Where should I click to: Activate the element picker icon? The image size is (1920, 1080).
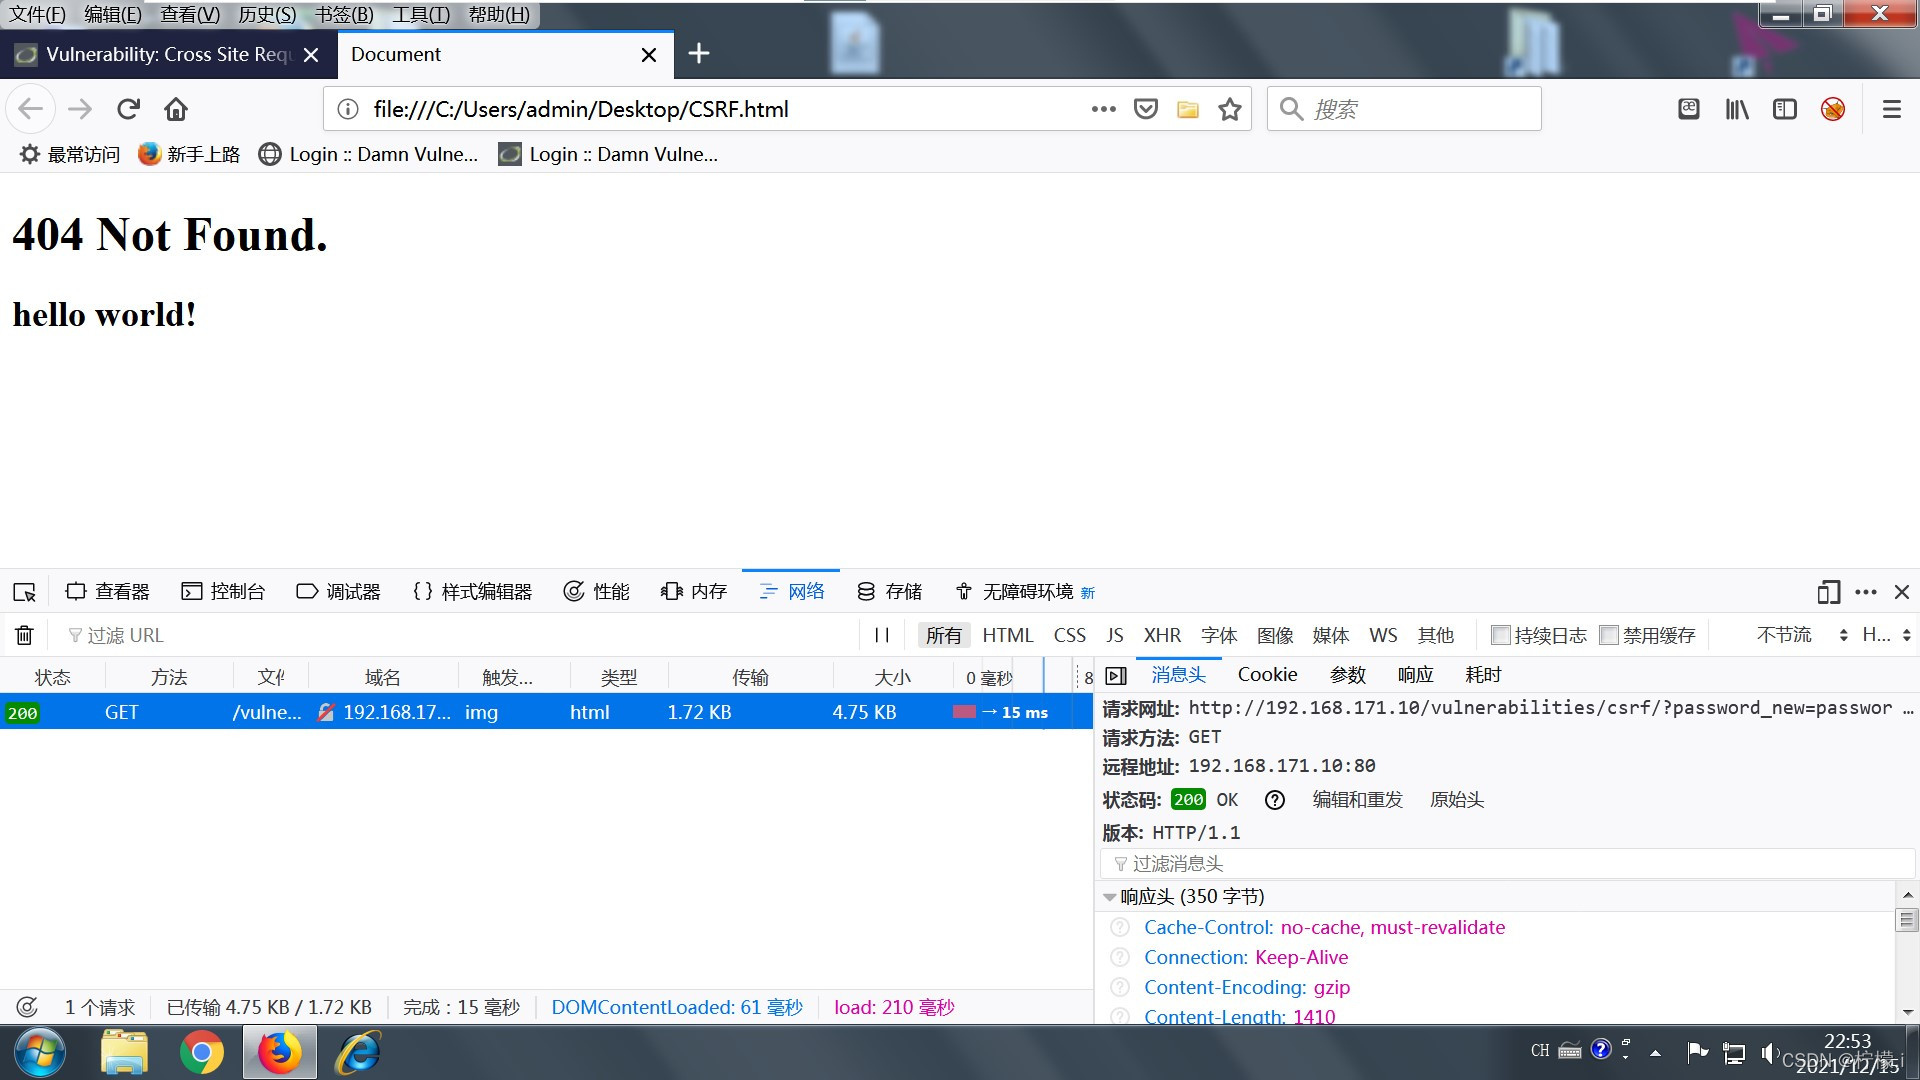(x=25, y=592)
